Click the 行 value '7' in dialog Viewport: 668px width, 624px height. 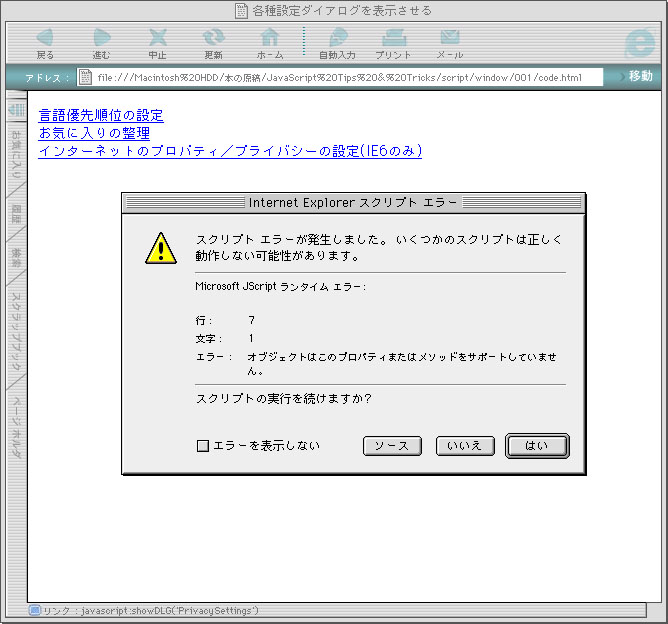coord(251,320)
